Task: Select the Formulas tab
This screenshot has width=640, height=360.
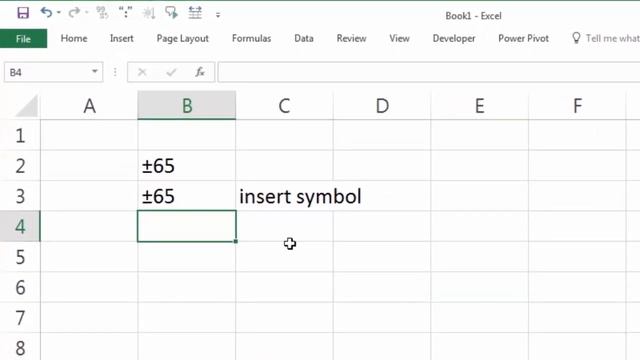Action: click(251, 38)
